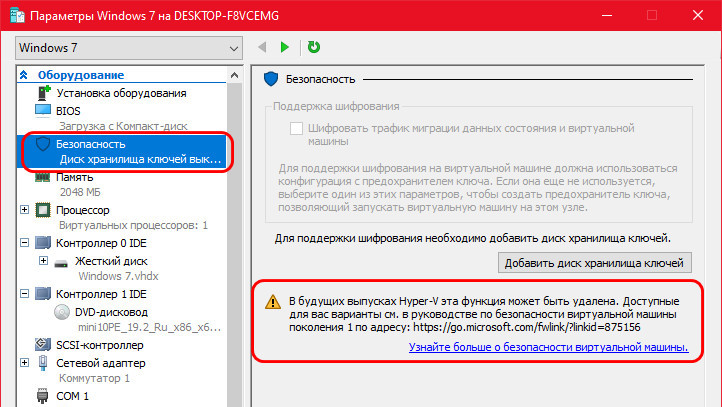Select the Процессор tree item
Viewport: 722px width, 407px height.
coord(83,210)
